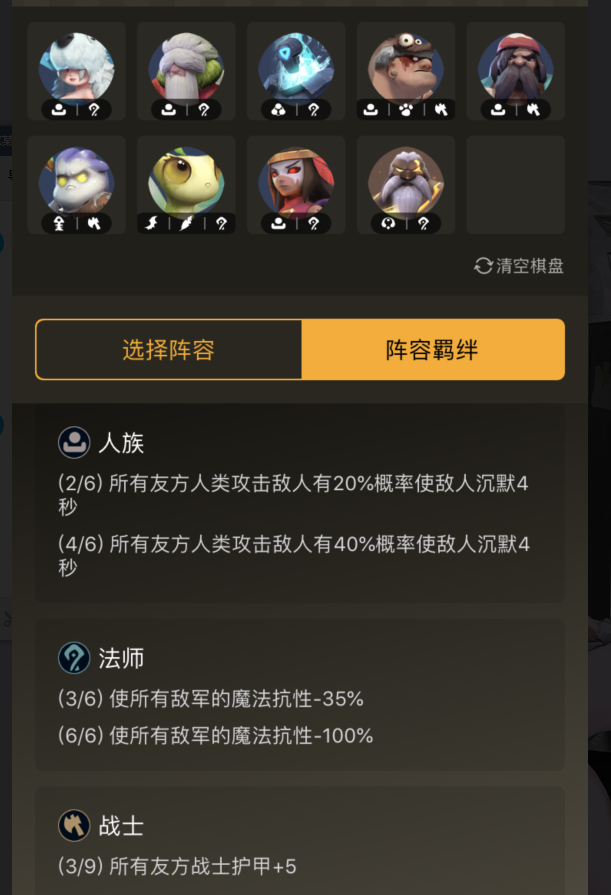Image resolution: width=611 pixels, height=895 pixels.
Task: Click 清空棋盘 to clear the board
Action: coord(530,266)
